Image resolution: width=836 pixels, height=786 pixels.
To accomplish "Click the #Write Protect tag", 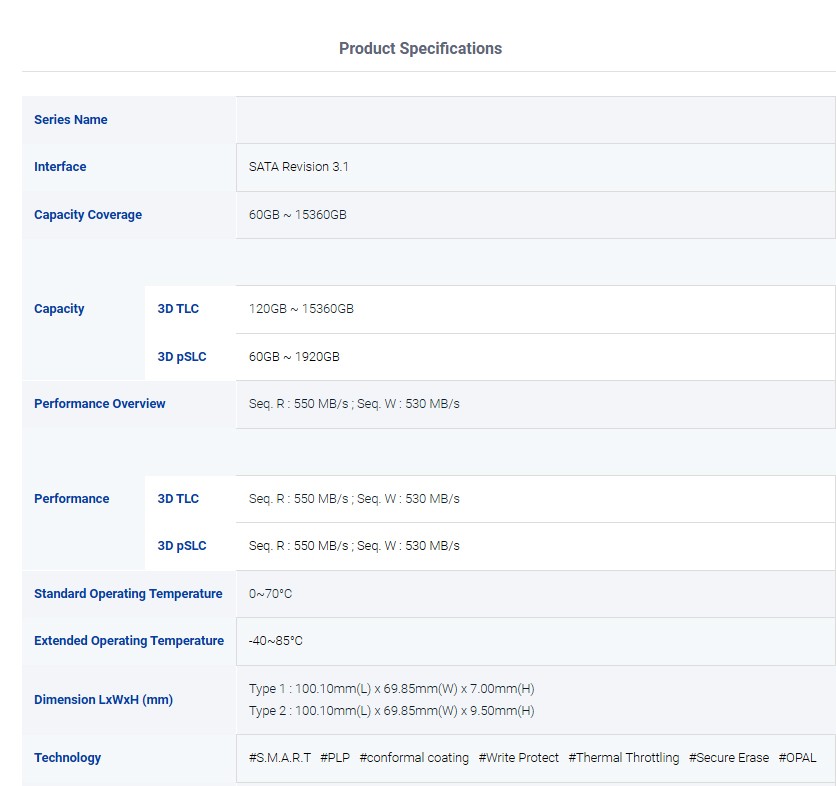I will click(x=518, y=758).
